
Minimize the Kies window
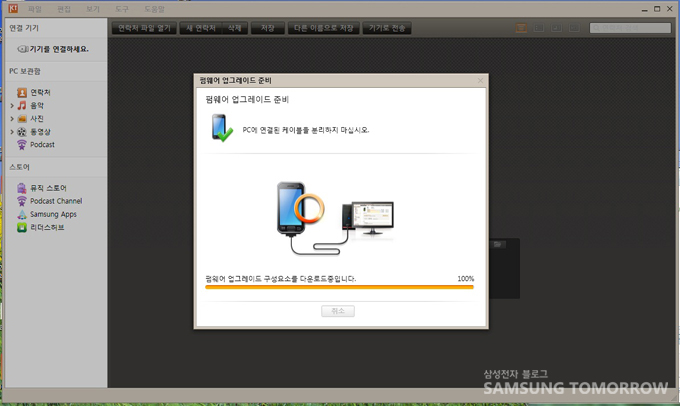(644, 9)
